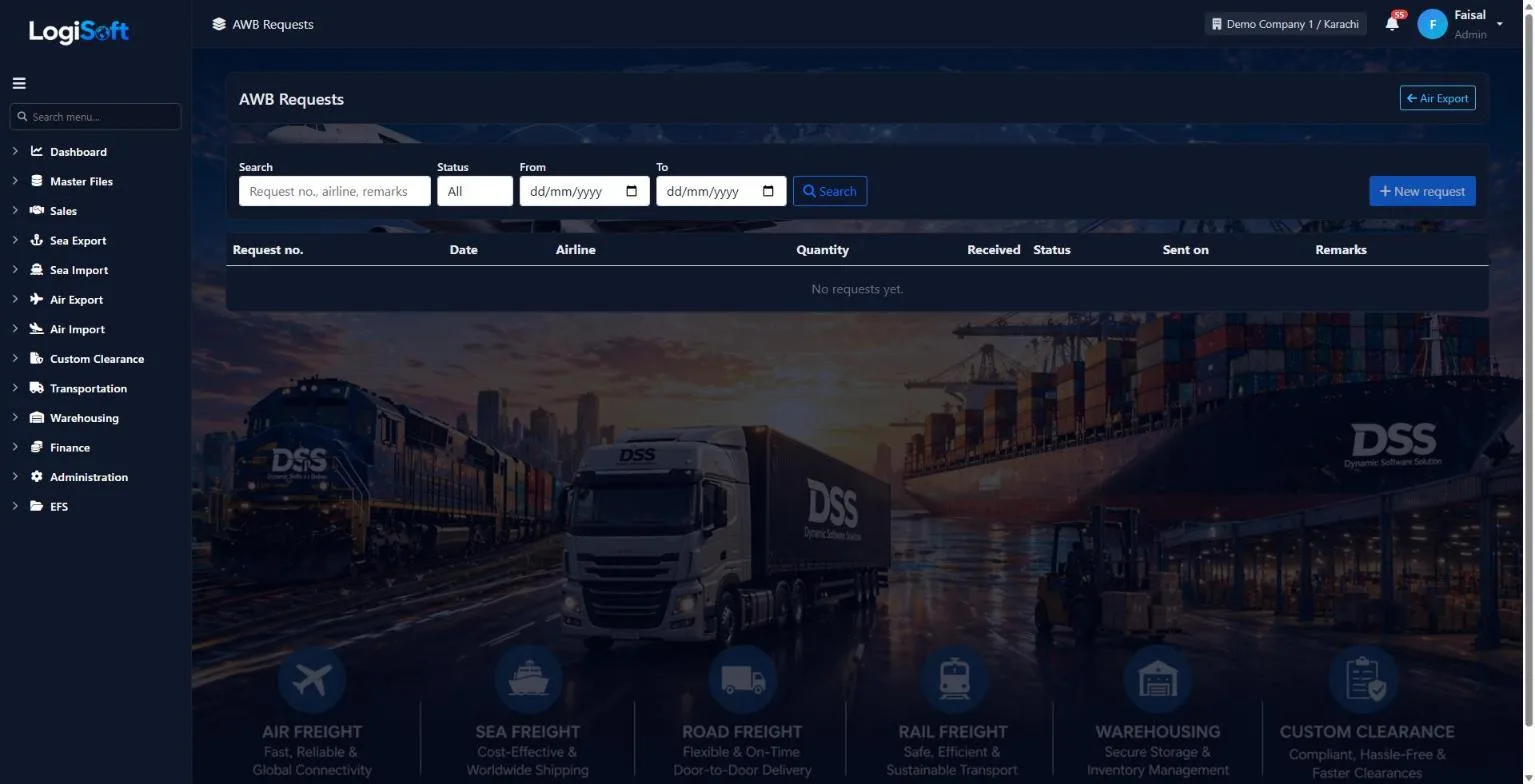The width and height of the screenshot is (1535, 784).
Task: Open the Status filter dropdown
Action: click(x=475, y=191)
